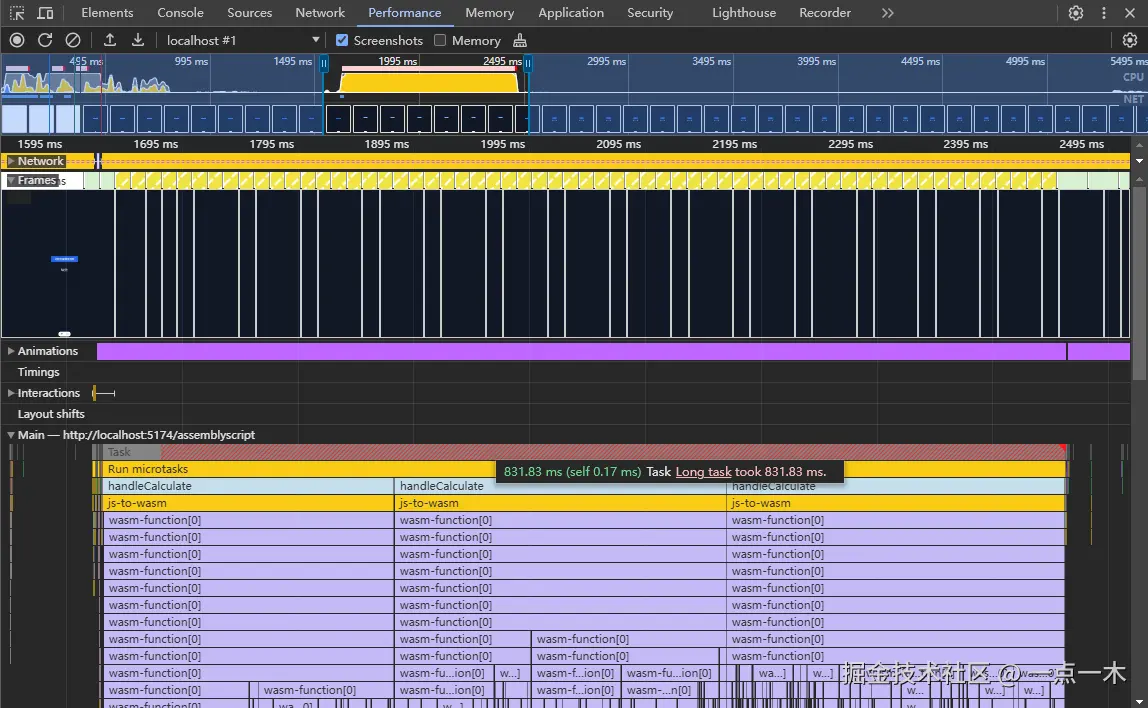
Task: Click the load profile upload icon
Action: tap(110, 40)
